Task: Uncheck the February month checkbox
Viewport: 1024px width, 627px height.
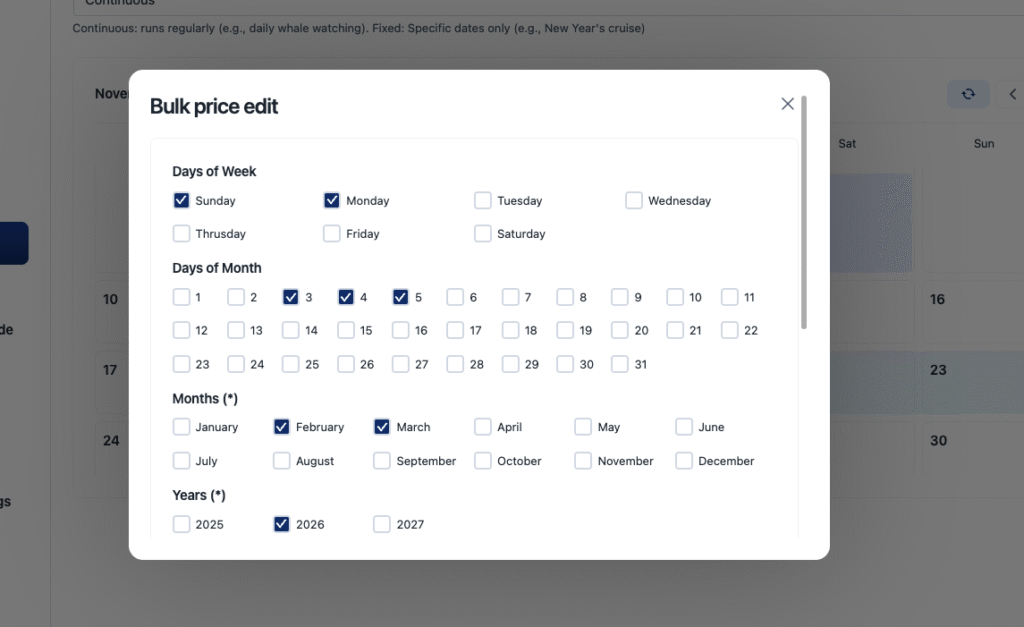Action: (x=282, y=427)
